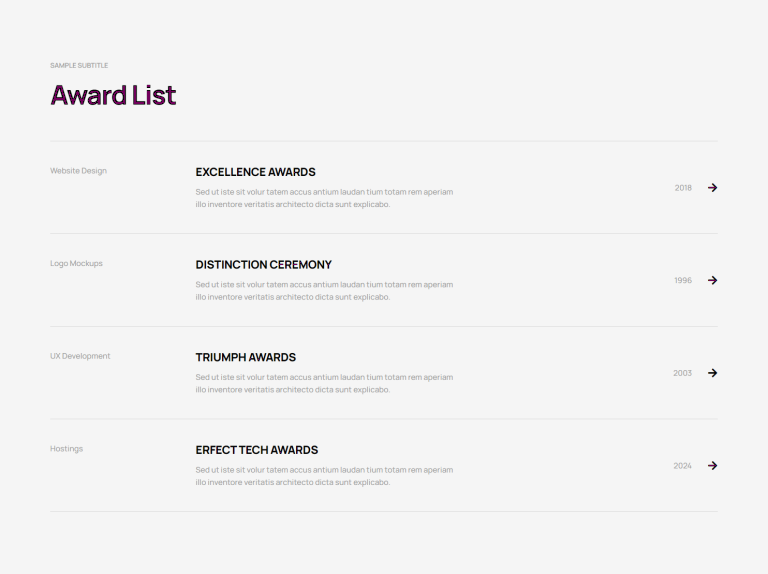Select the Website Design category label

pos(78,170)
